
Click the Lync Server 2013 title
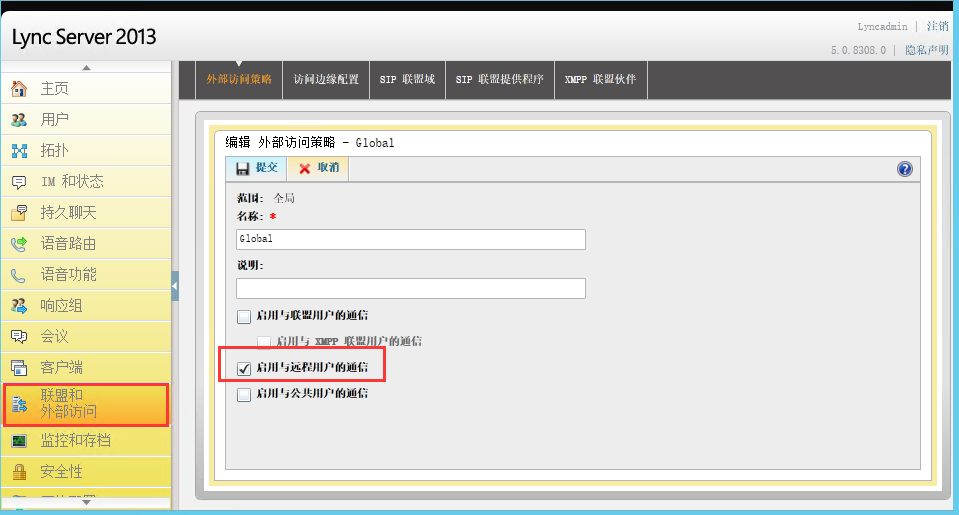(x=84, y=37)
